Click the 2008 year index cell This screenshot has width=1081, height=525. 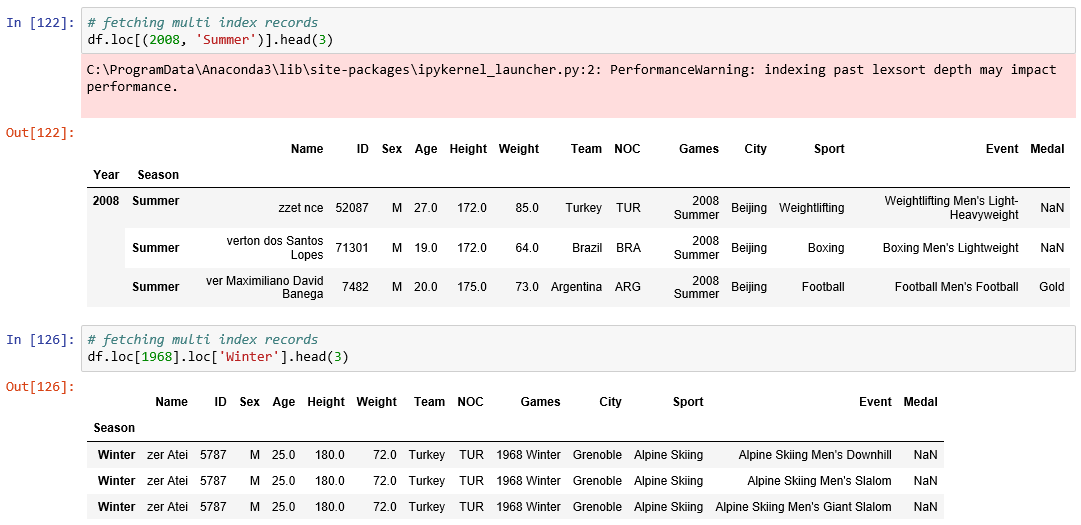[106, 201]
